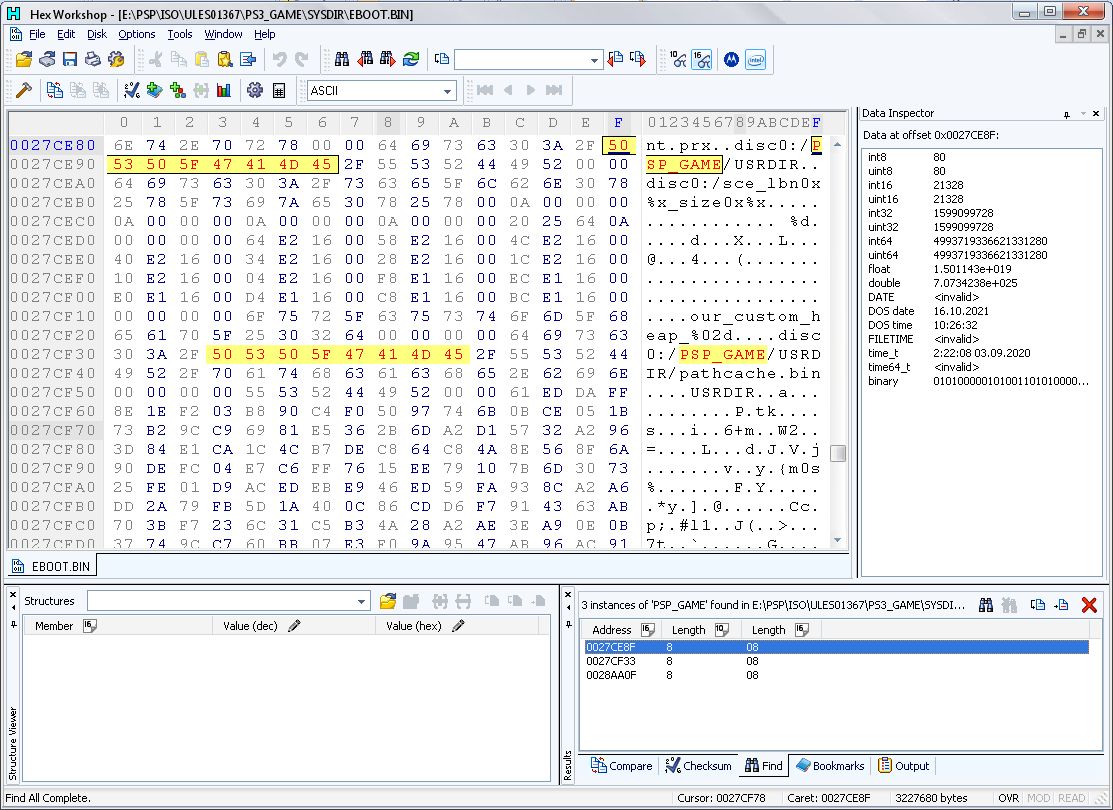Open the Help menu
This screenshot has width=1113, height=810.
click(x=264, y=34)
